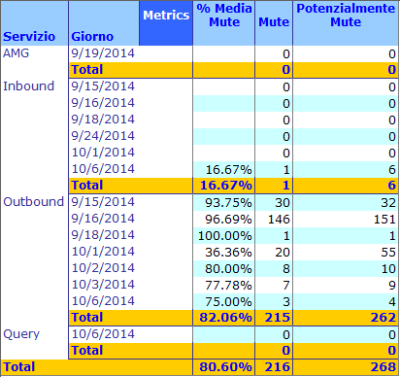This screenshot has width=400, height=377.
Task: Click the 100.00% media mute value
Action: click(225, 236)
